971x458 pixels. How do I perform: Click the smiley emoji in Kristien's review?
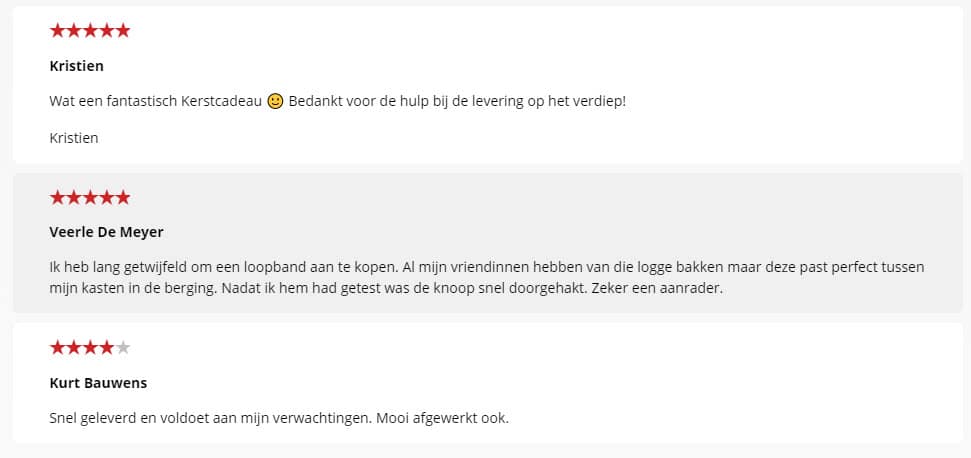[x=275, y=102]
